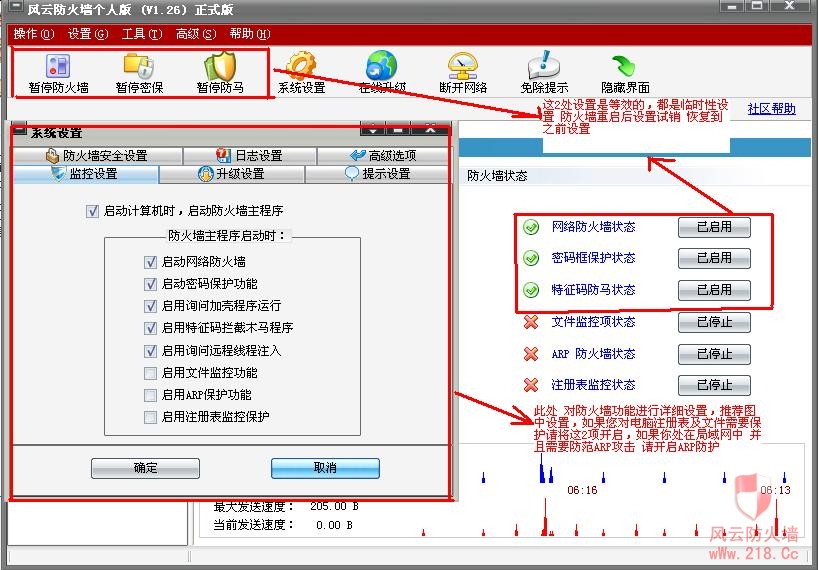Click the 免除提示 speech bubble icon
The width and height of the screenshot is (818, 570).
click(x=544, y=65)
